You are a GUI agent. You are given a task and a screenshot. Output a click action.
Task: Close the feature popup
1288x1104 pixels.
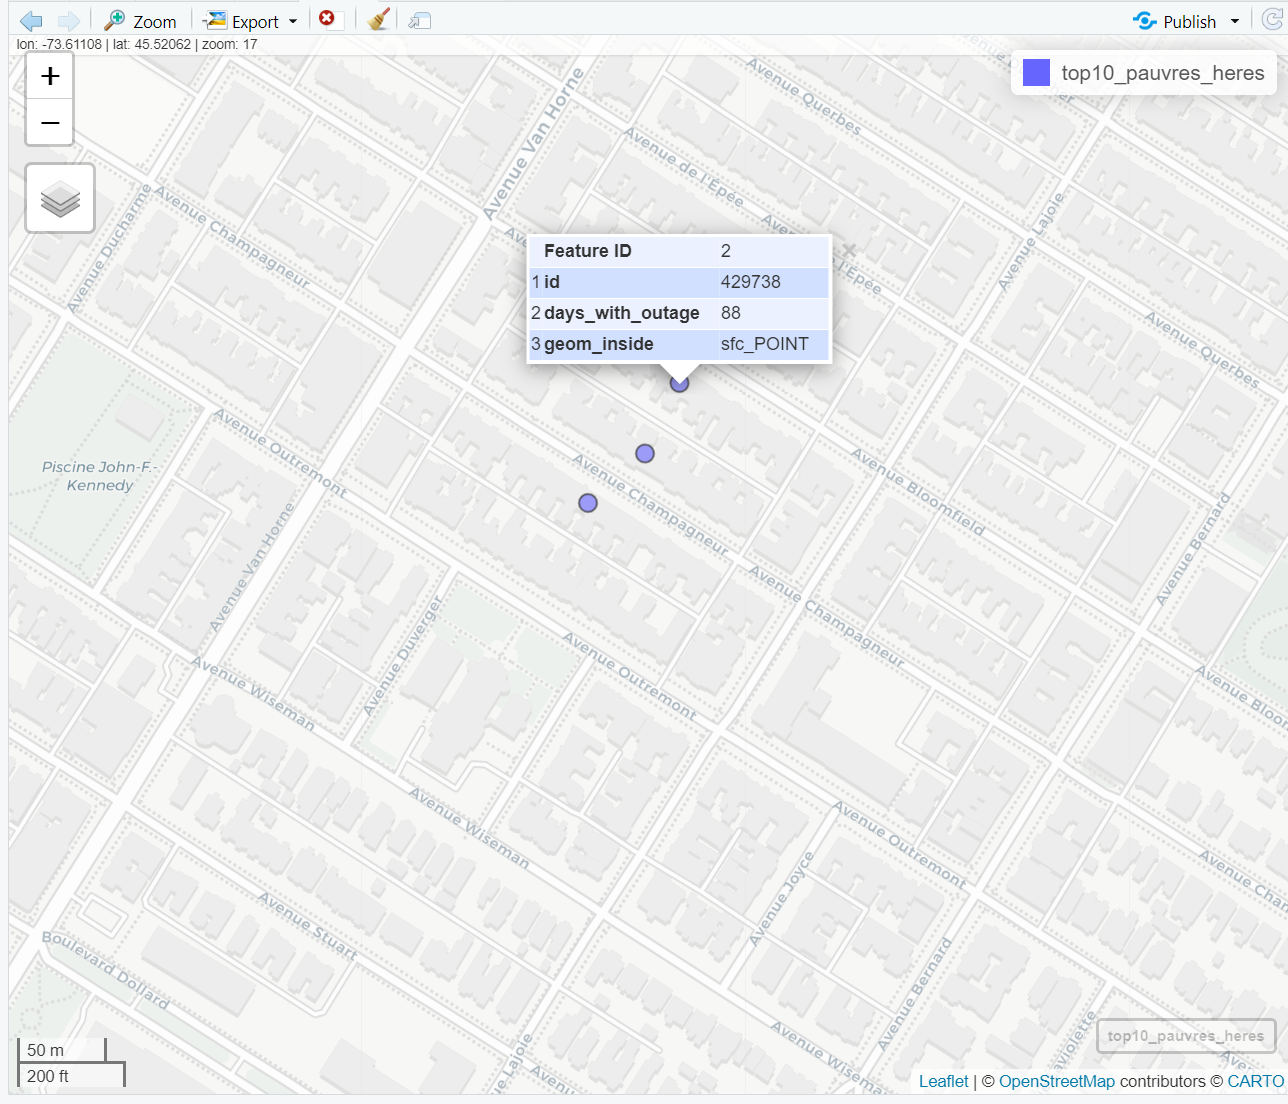(849, 250)
